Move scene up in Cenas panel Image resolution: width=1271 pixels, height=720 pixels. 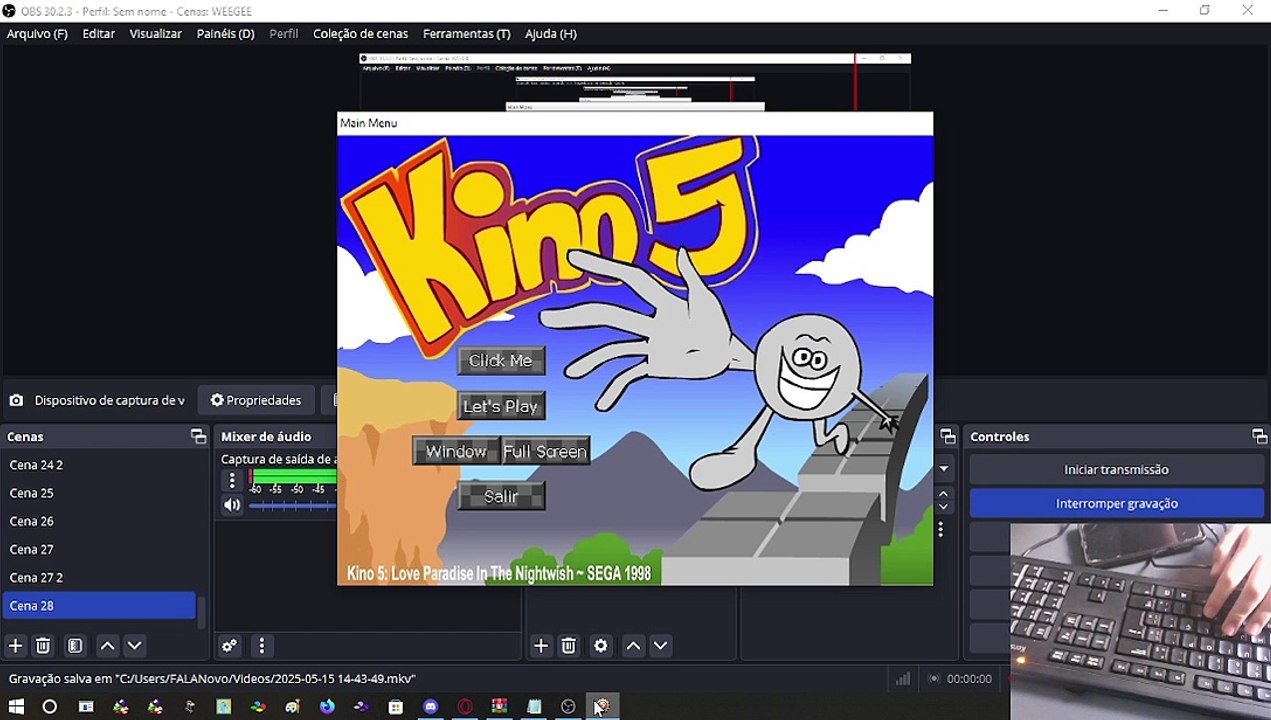pyautogui.click(x=107, y=646)
